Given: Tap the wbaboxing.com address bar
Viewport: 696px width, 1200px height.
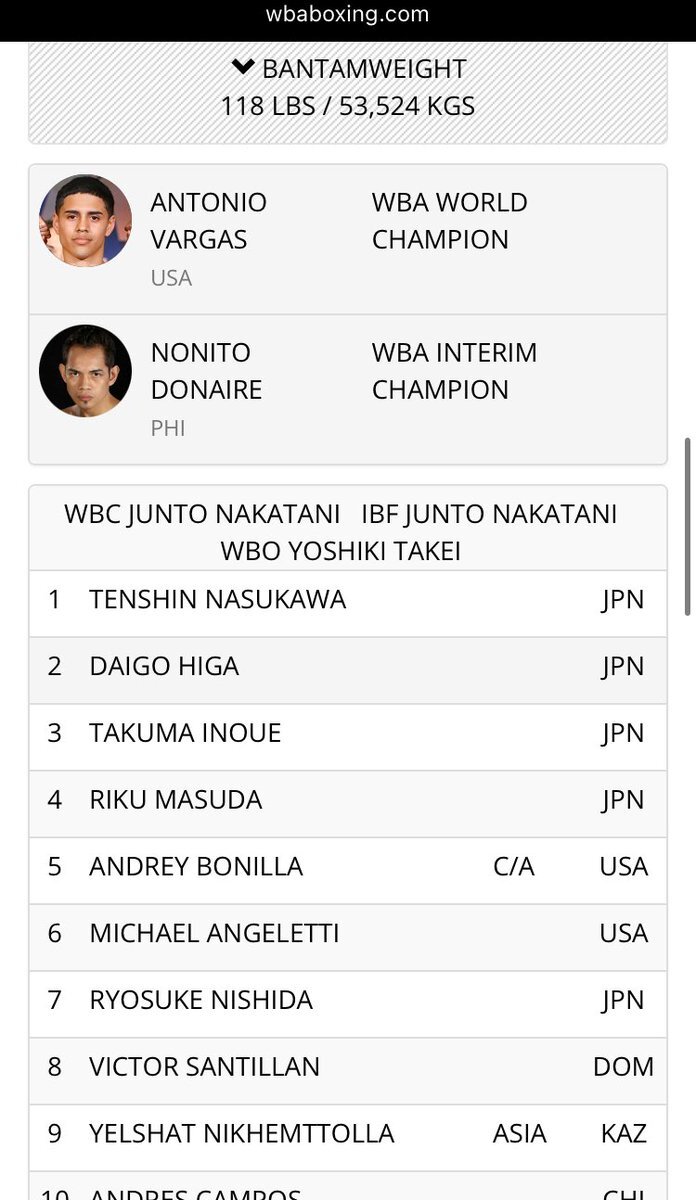Looking at the screenshot, I should [x=348, y=14].
